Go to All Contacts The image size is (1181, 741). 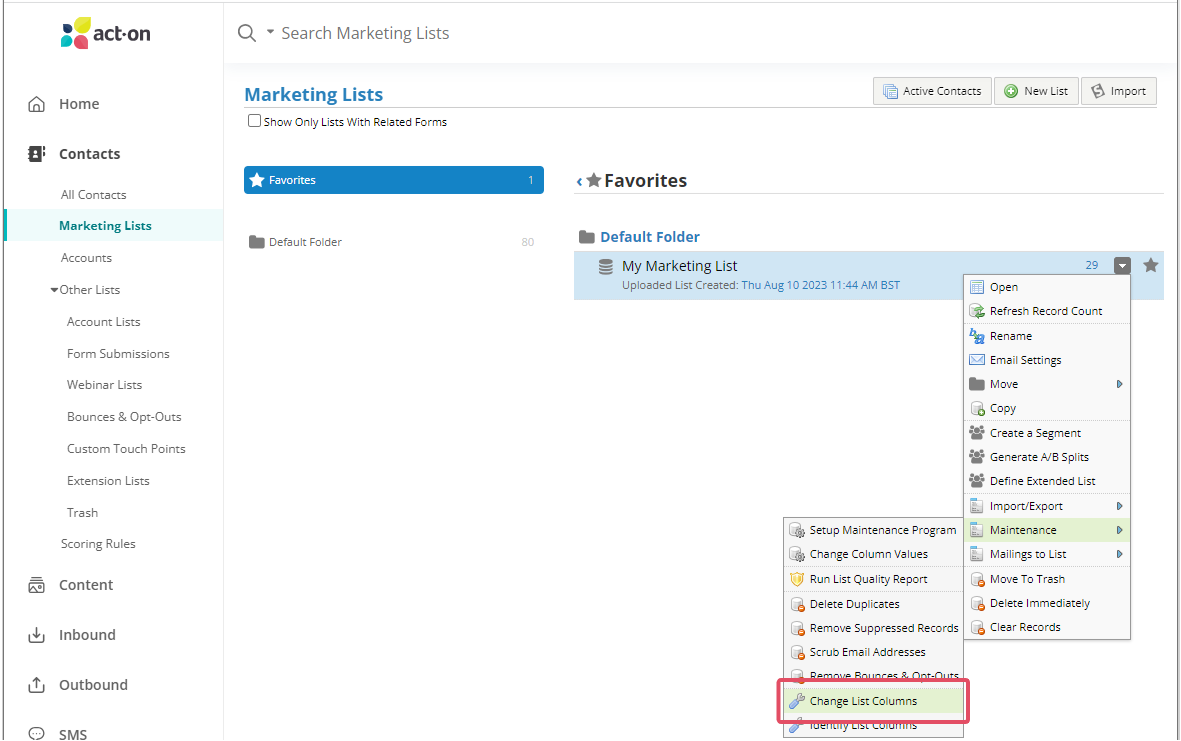coord(93,194)
